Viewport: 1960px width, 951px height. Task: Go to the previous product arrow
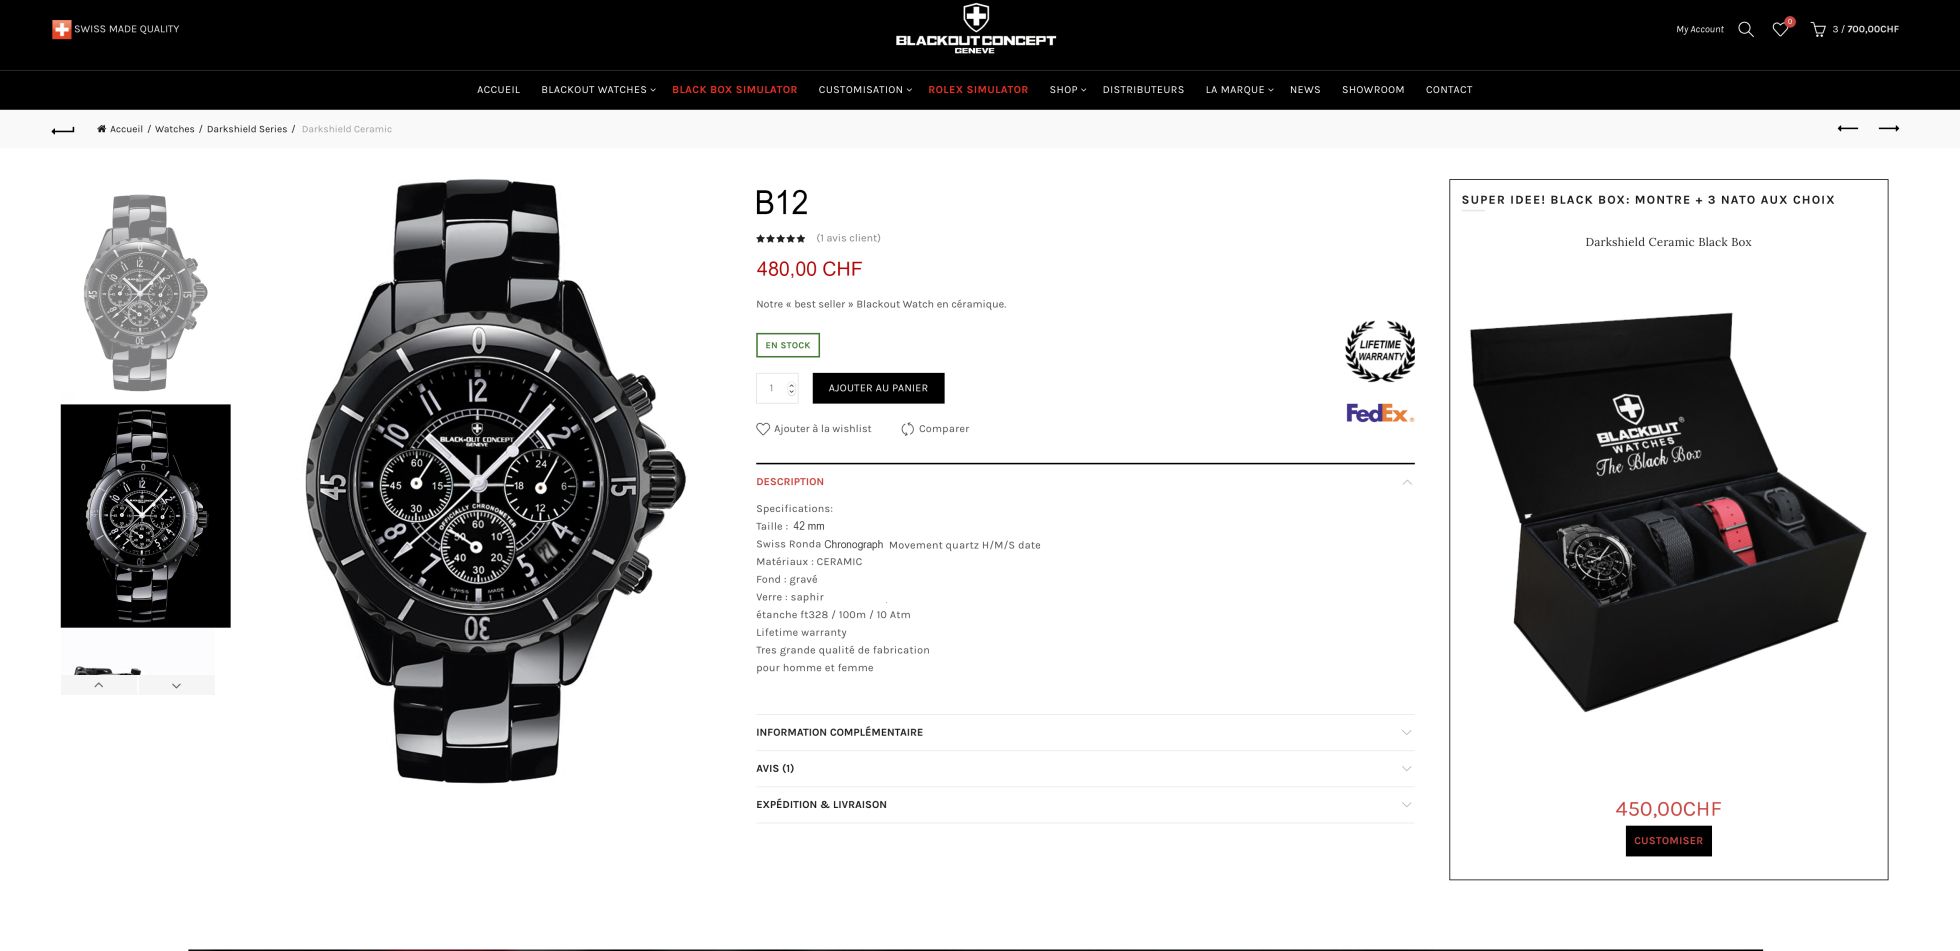(x=1847, y=128)
